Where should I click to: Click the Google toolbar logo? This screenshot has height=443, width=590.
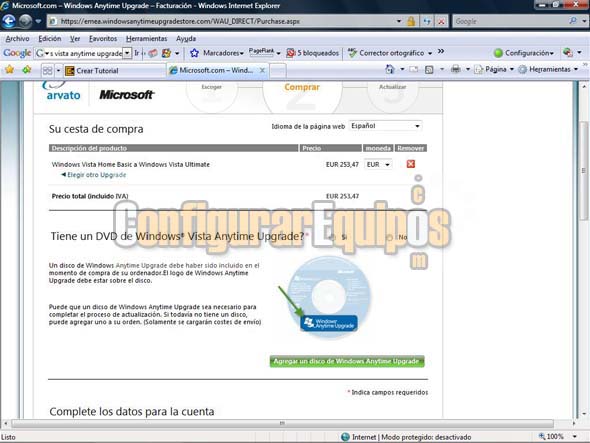pos(17,53)
